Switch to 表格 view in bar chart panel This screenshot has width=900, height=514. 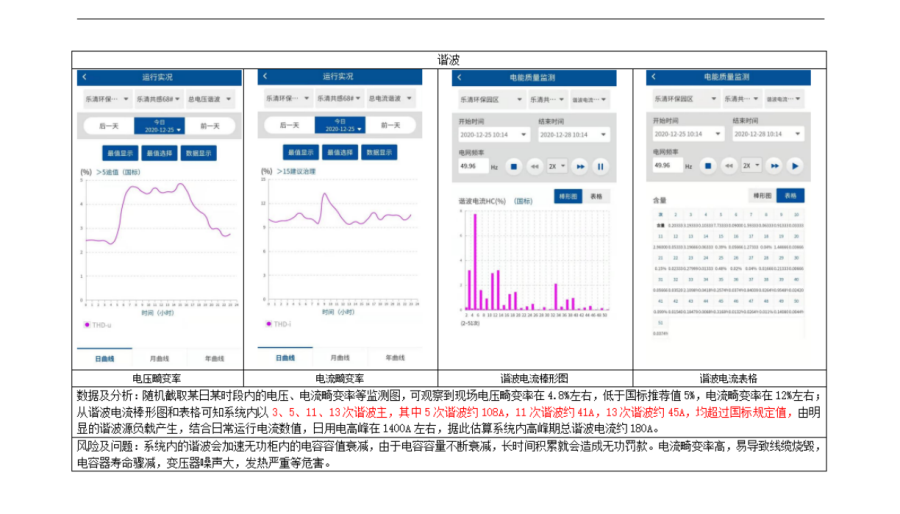598,197
